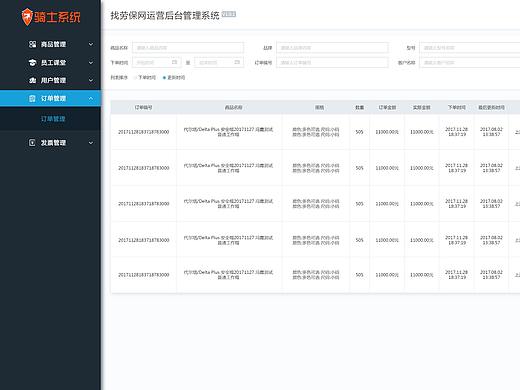
Task: Focus the 订单编号 filter input field
Action: [x=332, y=62]
